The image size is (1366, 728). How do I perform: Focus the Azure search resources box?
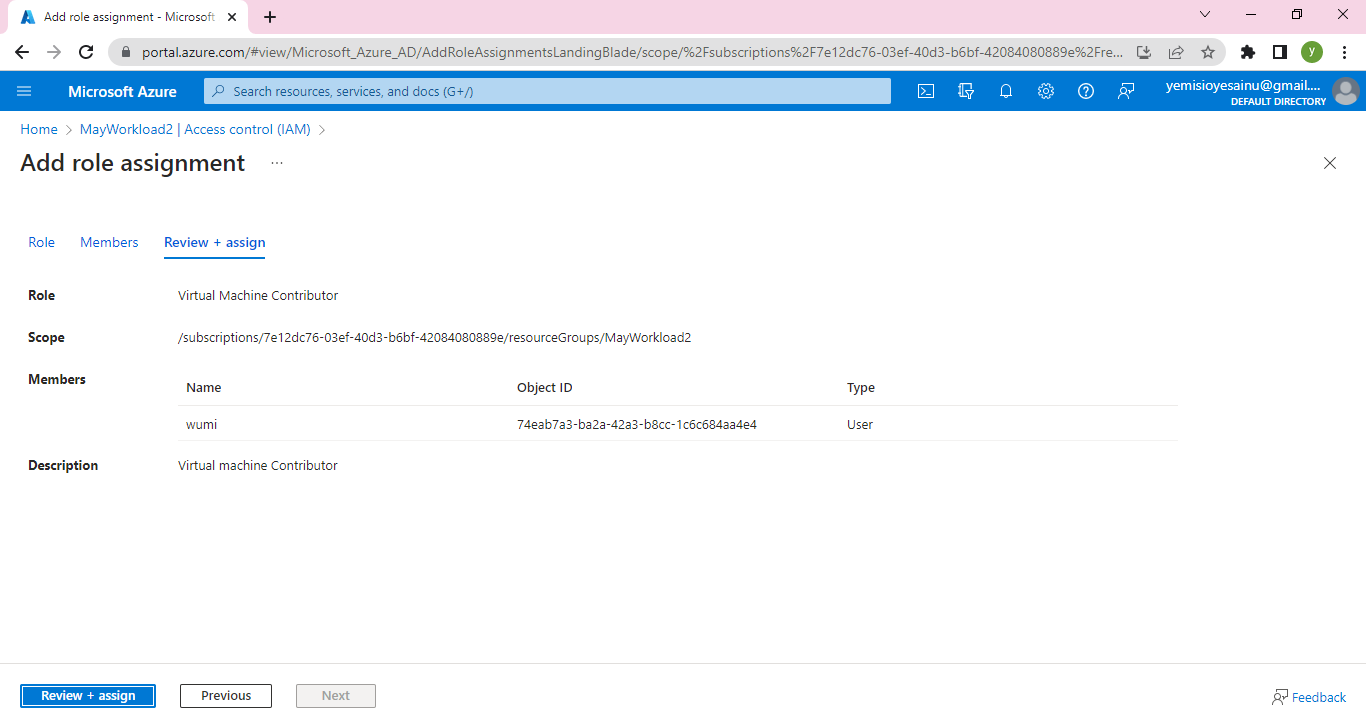click(x=547, y=91)
